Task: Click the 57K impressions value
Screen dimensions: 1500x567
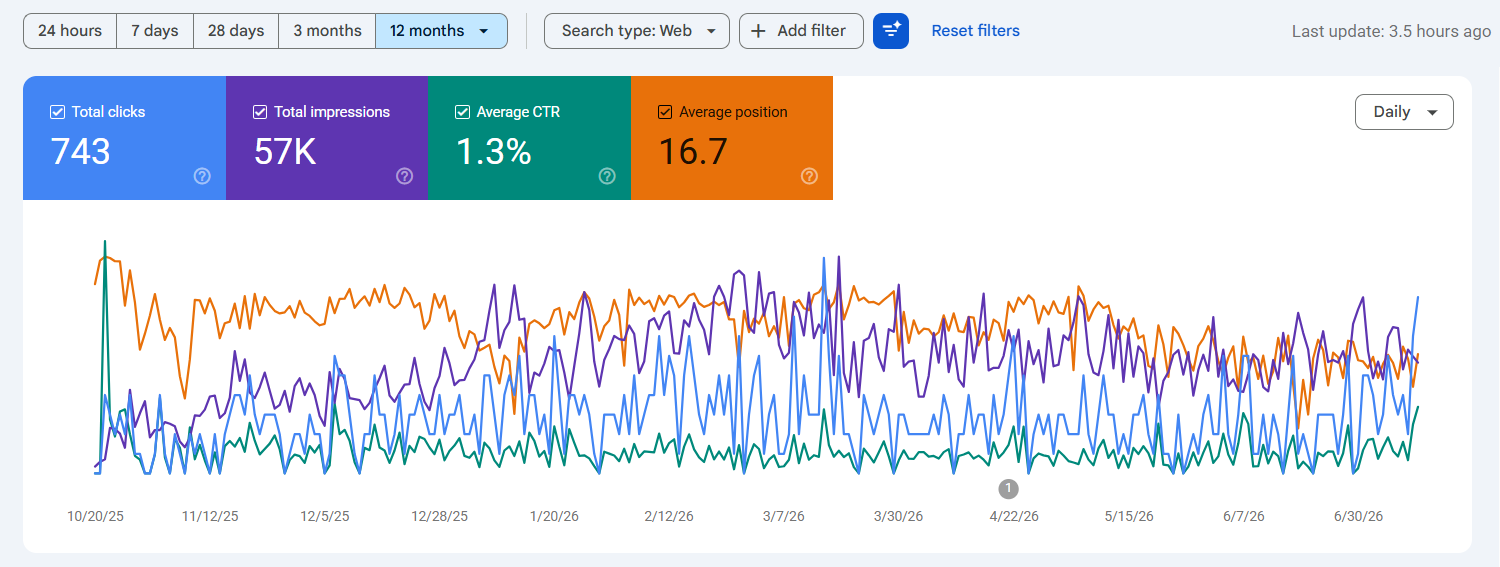Action: pos(285,152)
